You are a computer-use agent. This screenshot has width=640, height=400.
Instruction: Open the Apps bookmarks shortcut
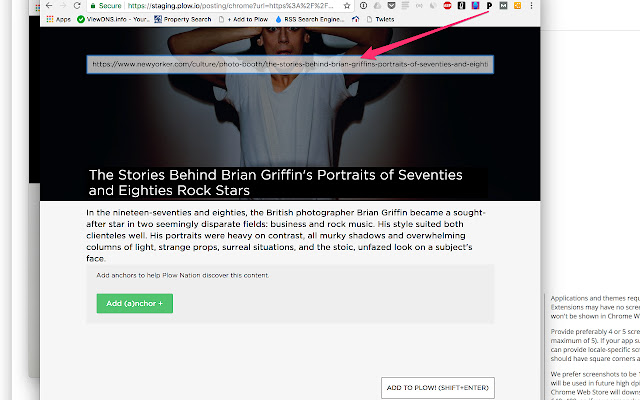(57, 18)
